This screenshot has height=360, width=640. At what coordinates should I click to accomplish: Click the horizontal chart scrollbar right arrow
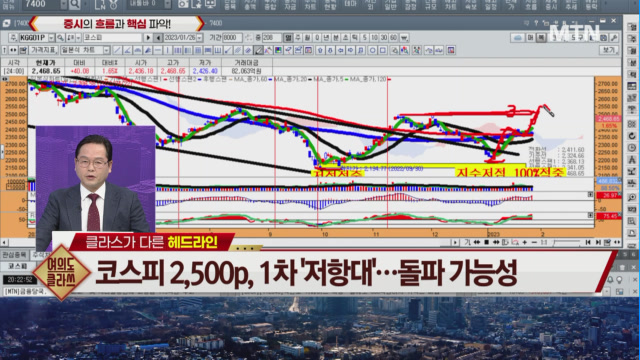455,242
